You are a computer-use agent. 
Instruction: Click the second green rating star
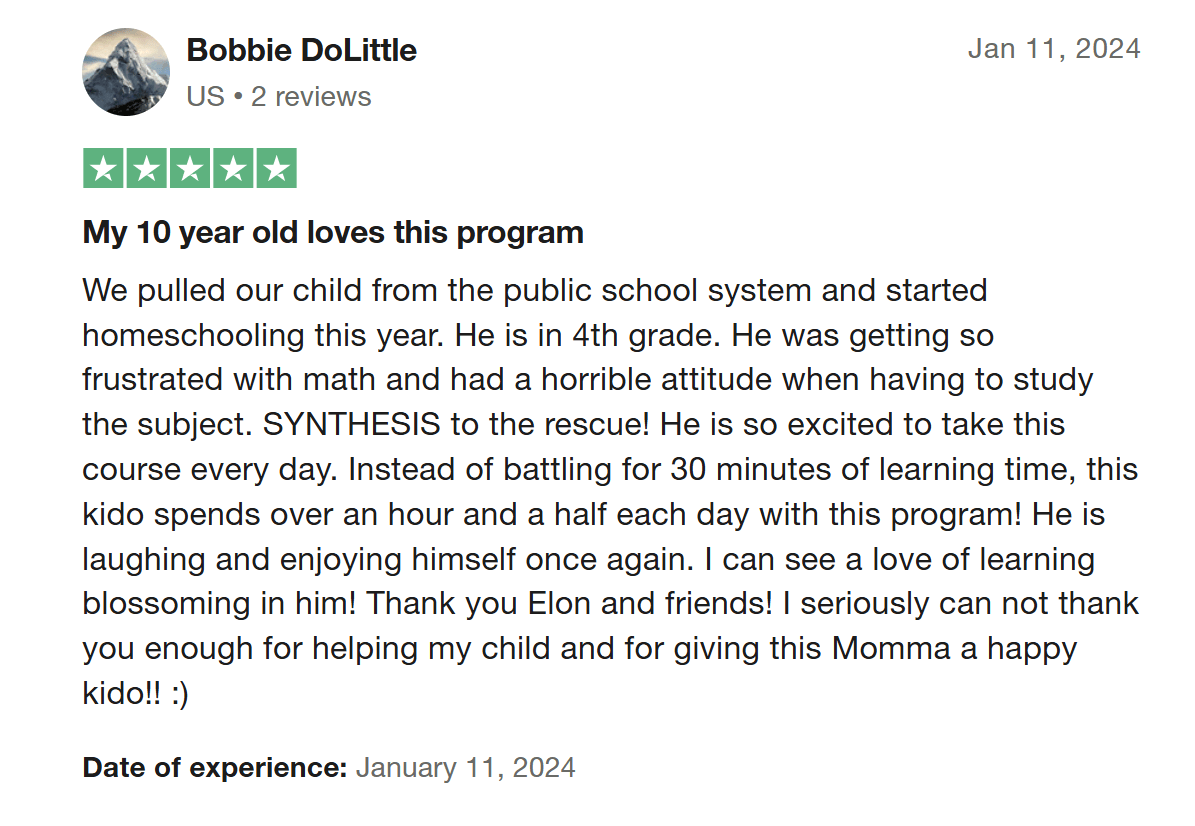tap(146, 169)
